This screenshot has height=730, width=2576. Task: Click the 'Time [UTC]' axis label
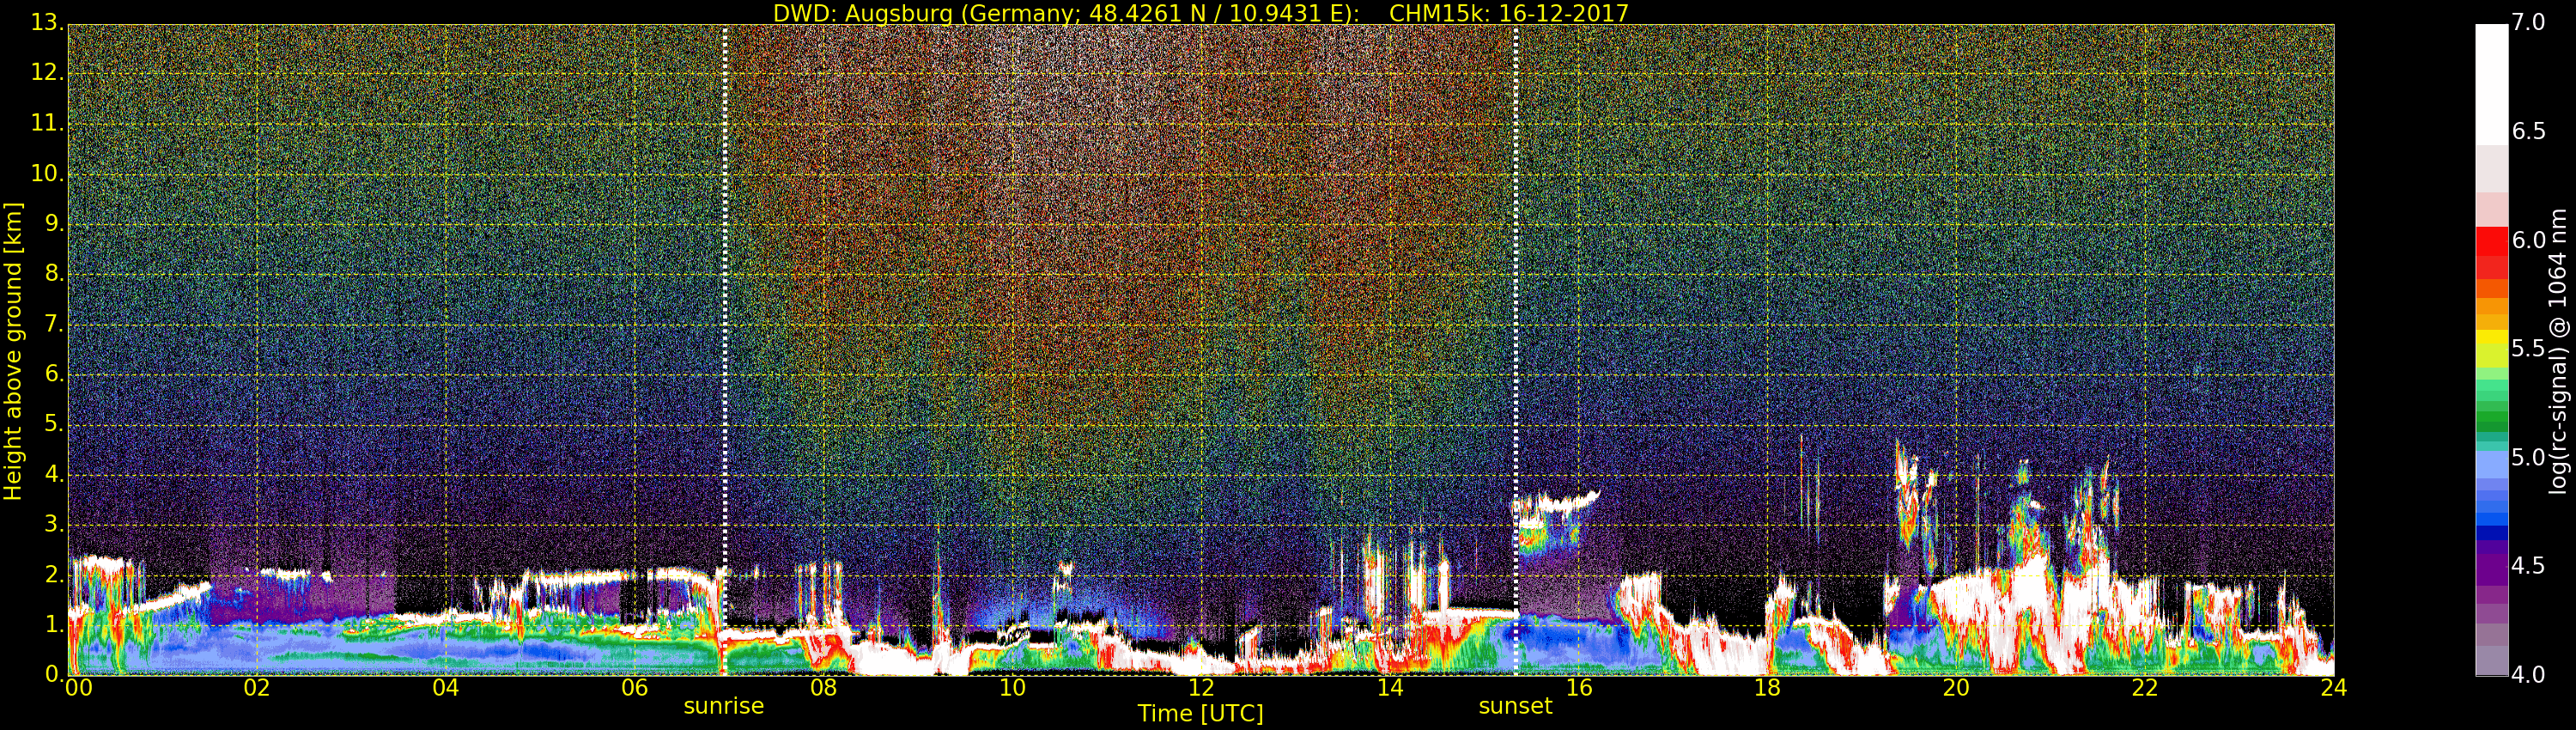(x=1200, y=714)
